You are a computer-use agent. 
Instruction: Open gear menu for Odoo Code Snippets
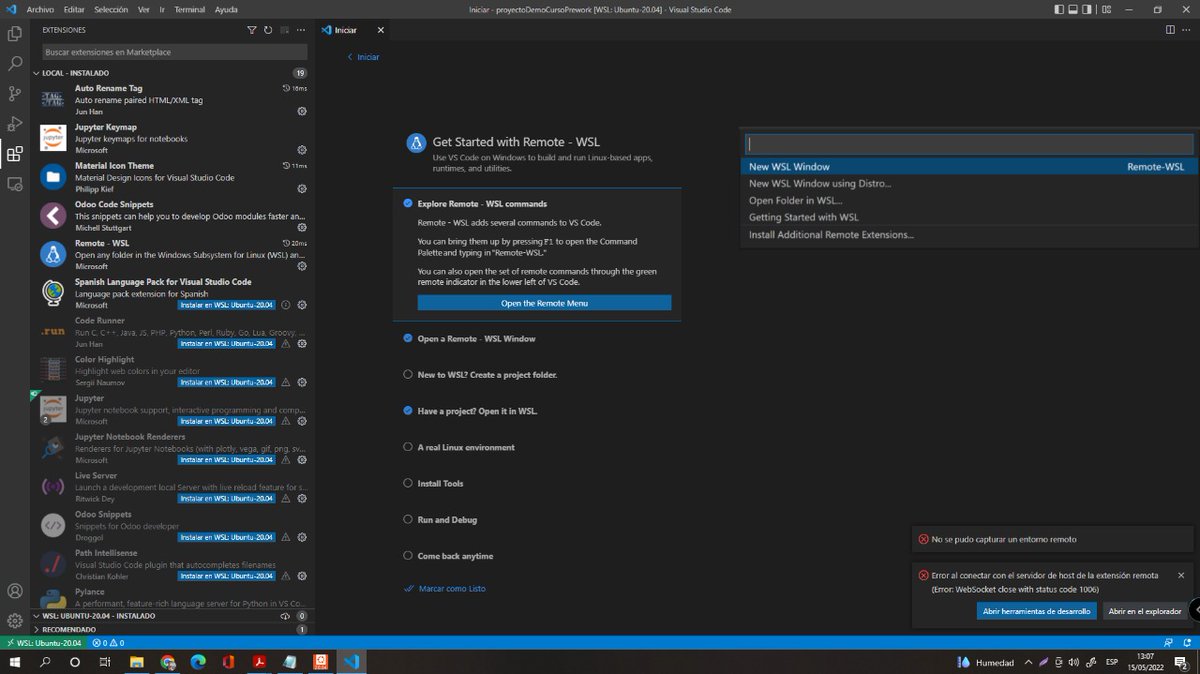tap(302, 227)
